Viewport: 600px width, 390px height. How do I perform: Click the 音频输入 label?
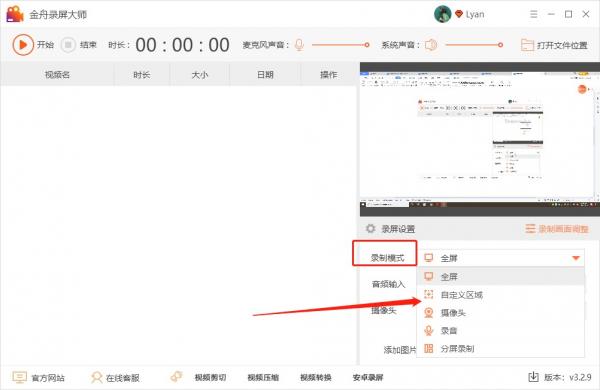pos(388,284)
